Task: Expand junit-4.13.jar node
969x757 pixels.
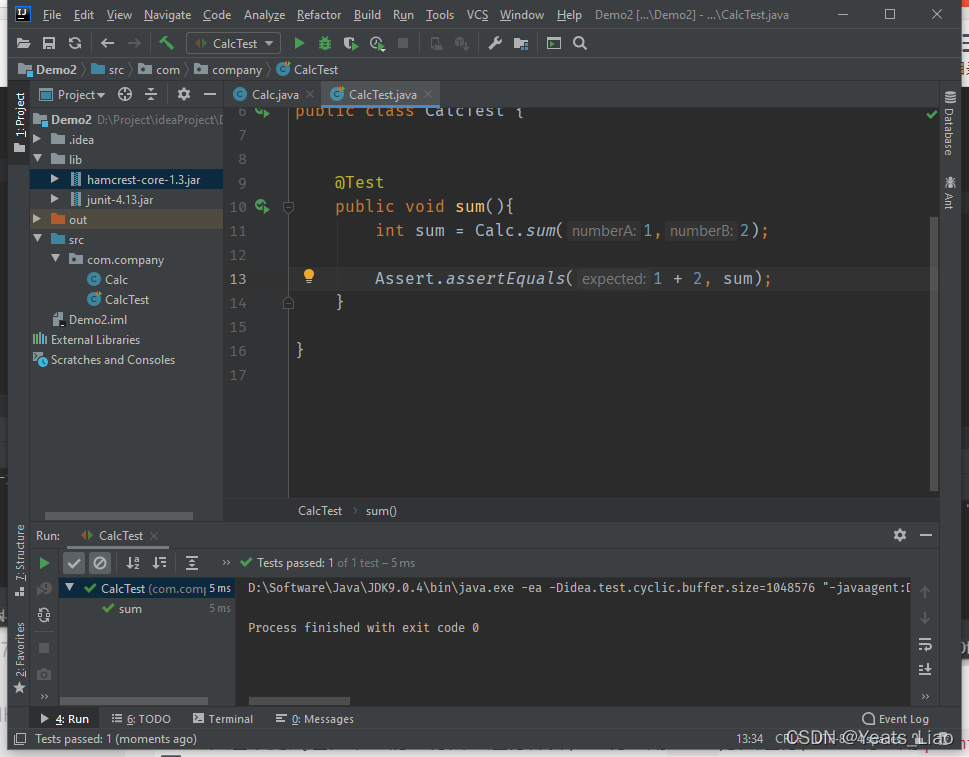Action: click(x=55, y=199)
